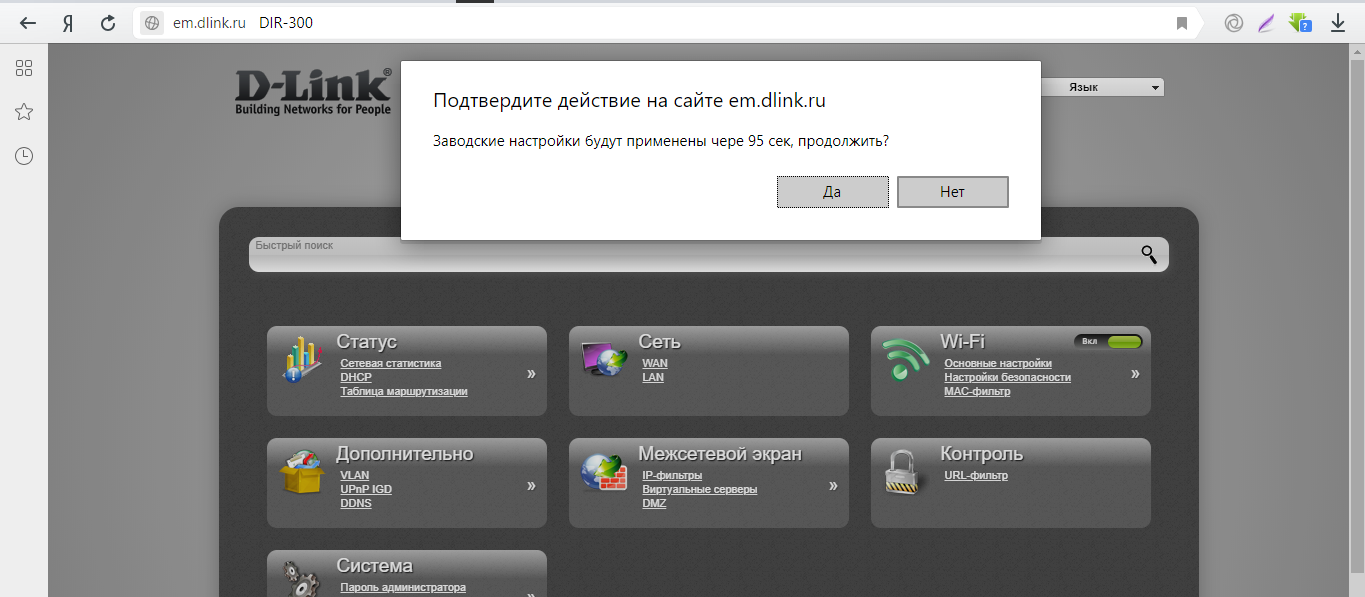Click the D-Link logo
Viewport: 1365px width, 597px height.
pos(313,90)
